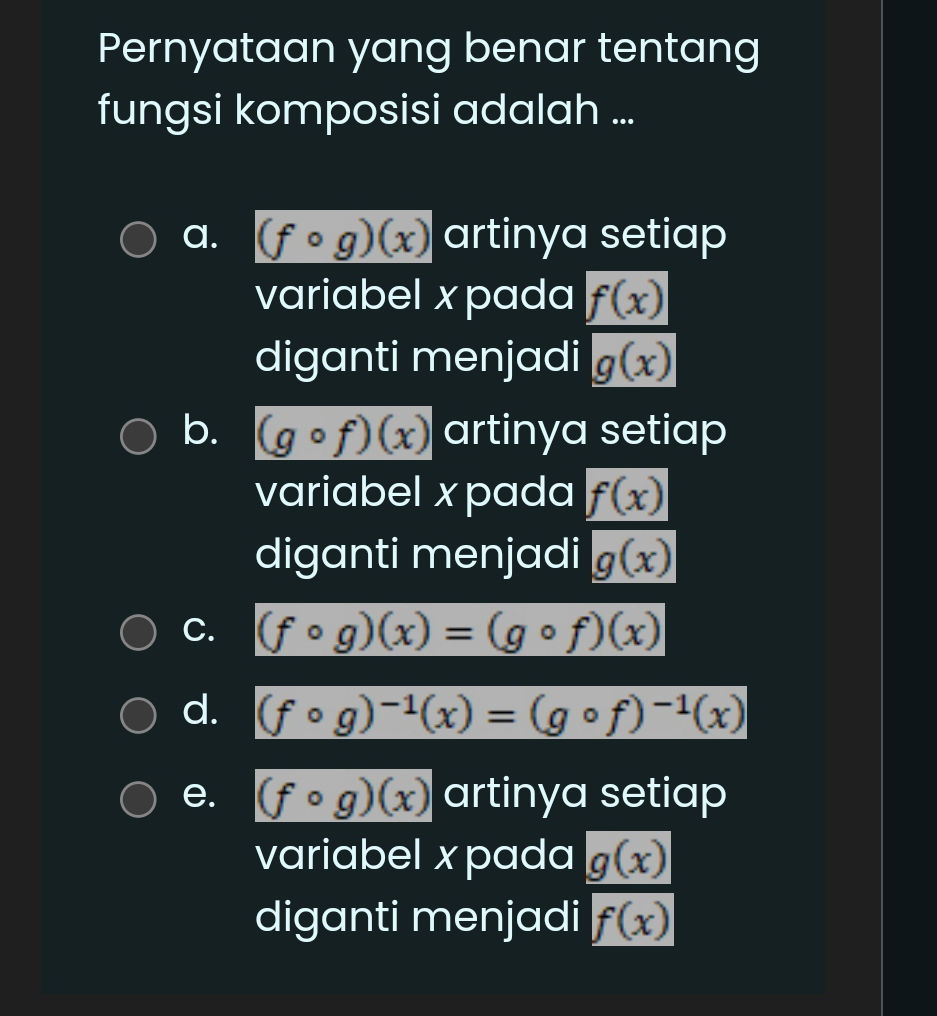Screen dimensions: 937x1016
Task: Click the label letter 'c.'
Action: (x=198, y=628)
